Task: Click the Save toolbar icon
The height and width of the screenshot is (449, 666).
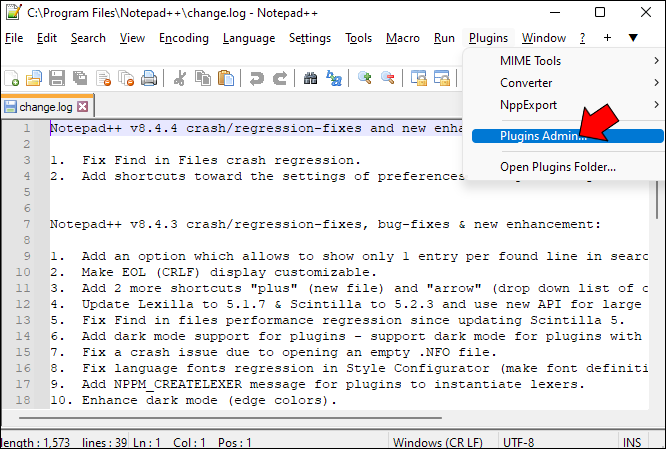Action: pyautogui.click(x=57, y=78)
